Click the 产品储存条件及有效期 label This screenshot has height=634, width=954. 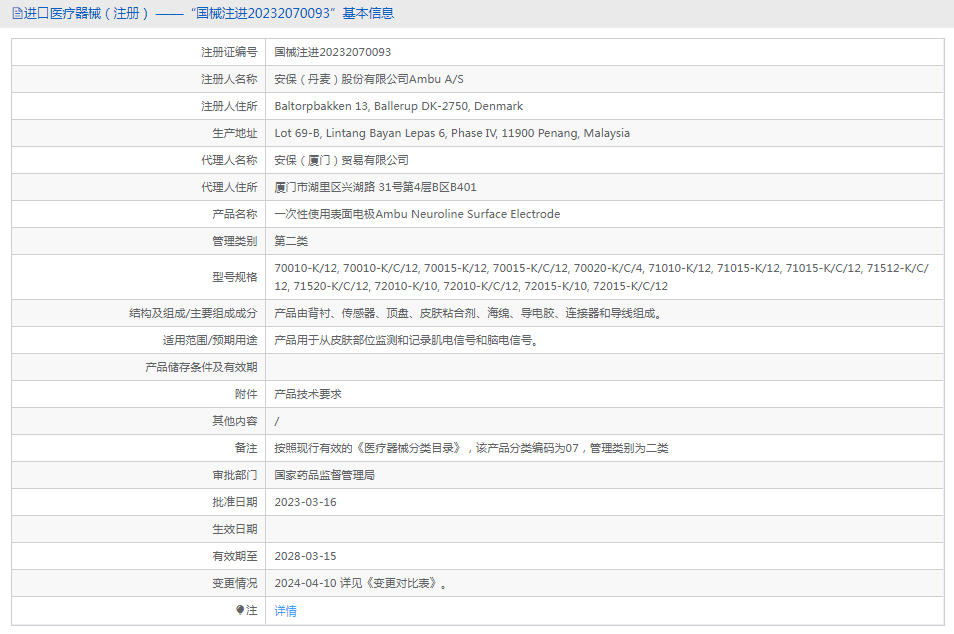click(201, 367)
